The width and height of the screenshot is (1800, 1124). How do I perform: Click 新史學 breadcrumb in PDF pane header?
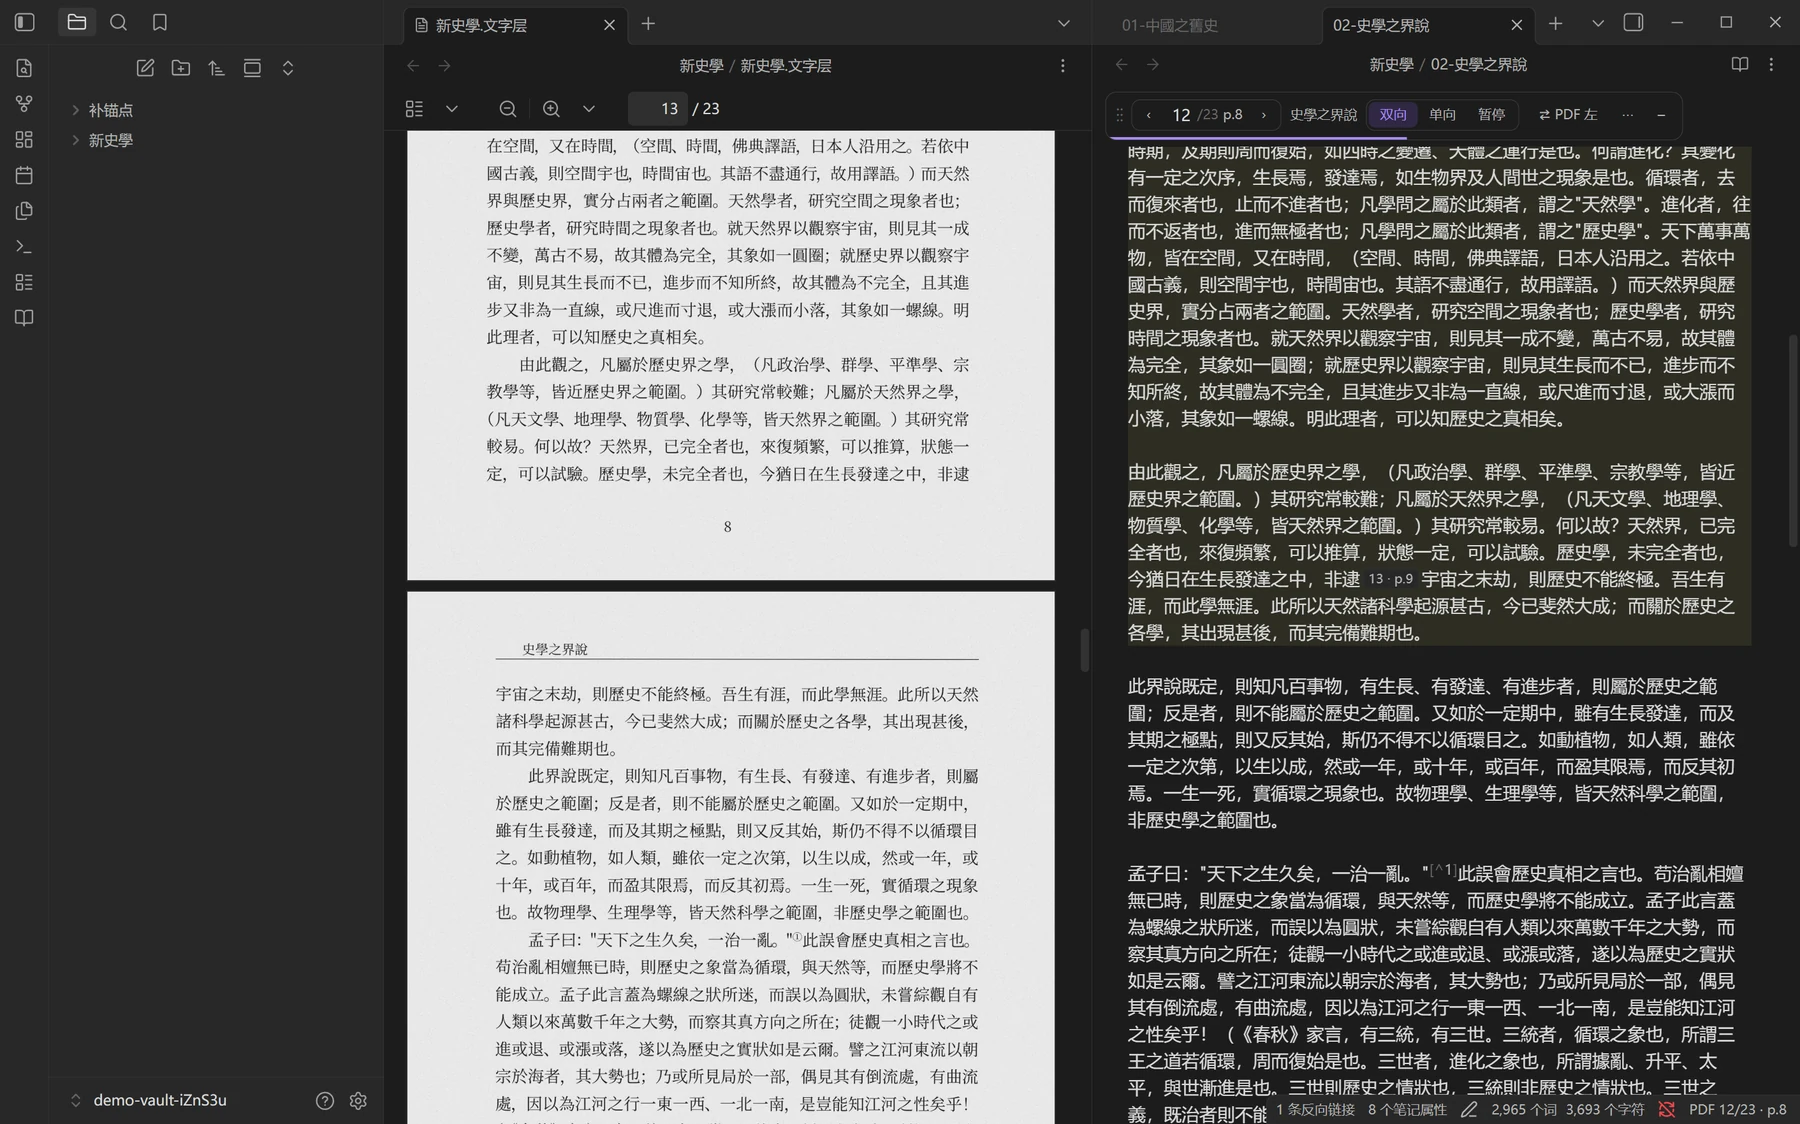tap(701, 65)
